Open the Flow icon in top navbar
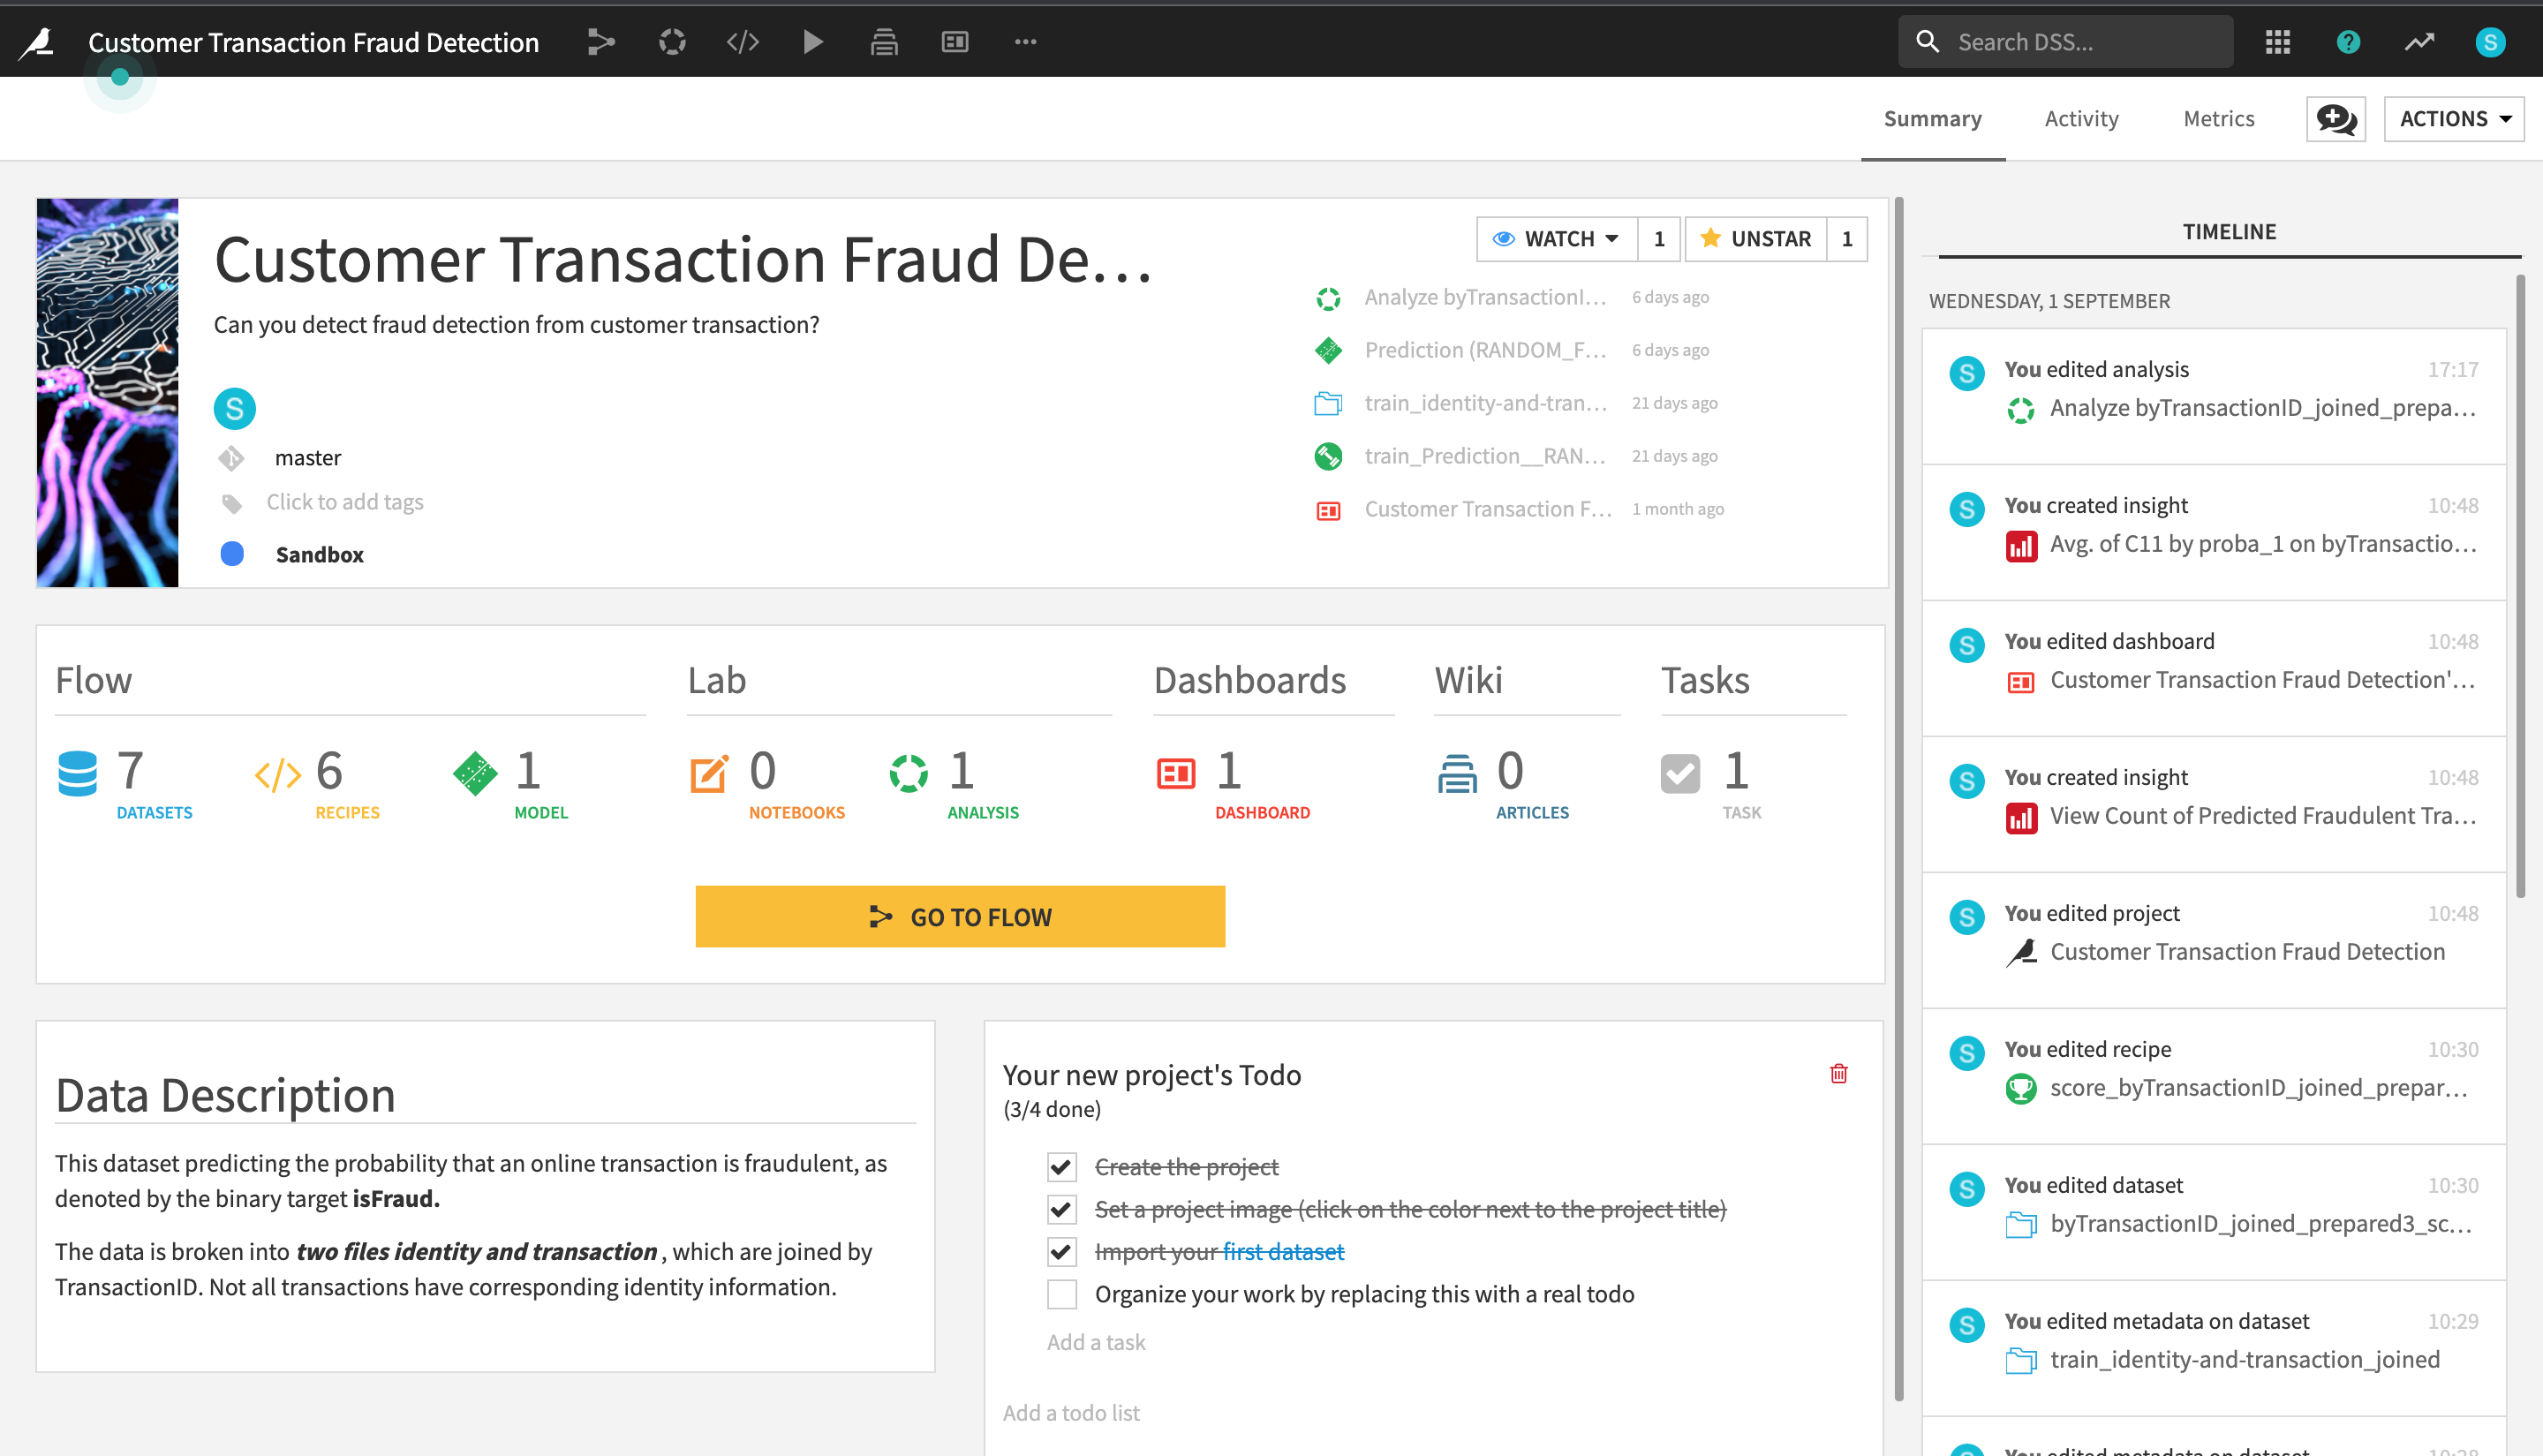This screenshot has width=2543, height=1456. pyautogui.click(x=600, y=42)
